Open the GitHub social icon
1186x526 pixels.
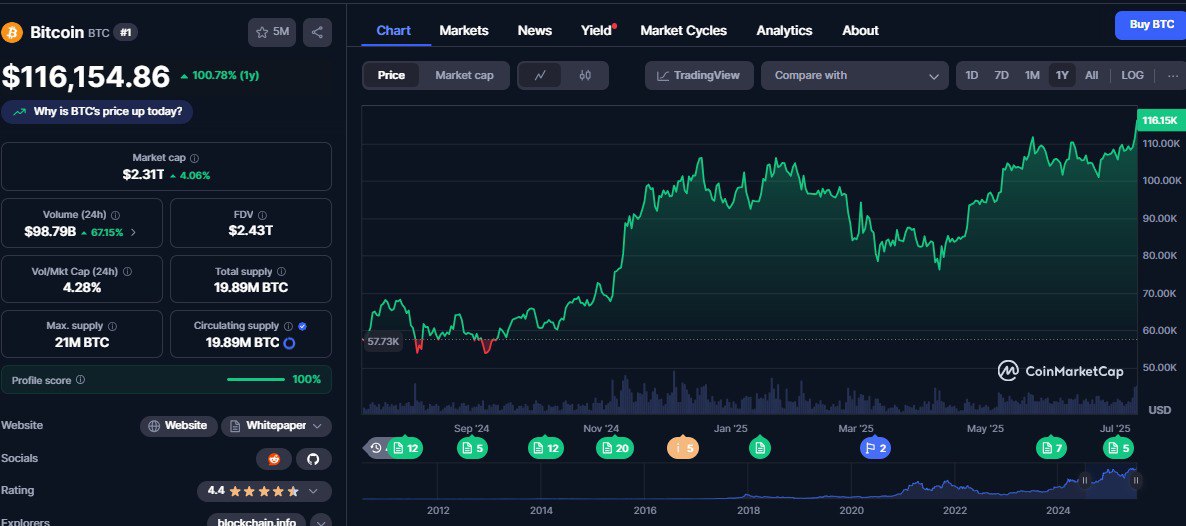[x=313, y=459]
